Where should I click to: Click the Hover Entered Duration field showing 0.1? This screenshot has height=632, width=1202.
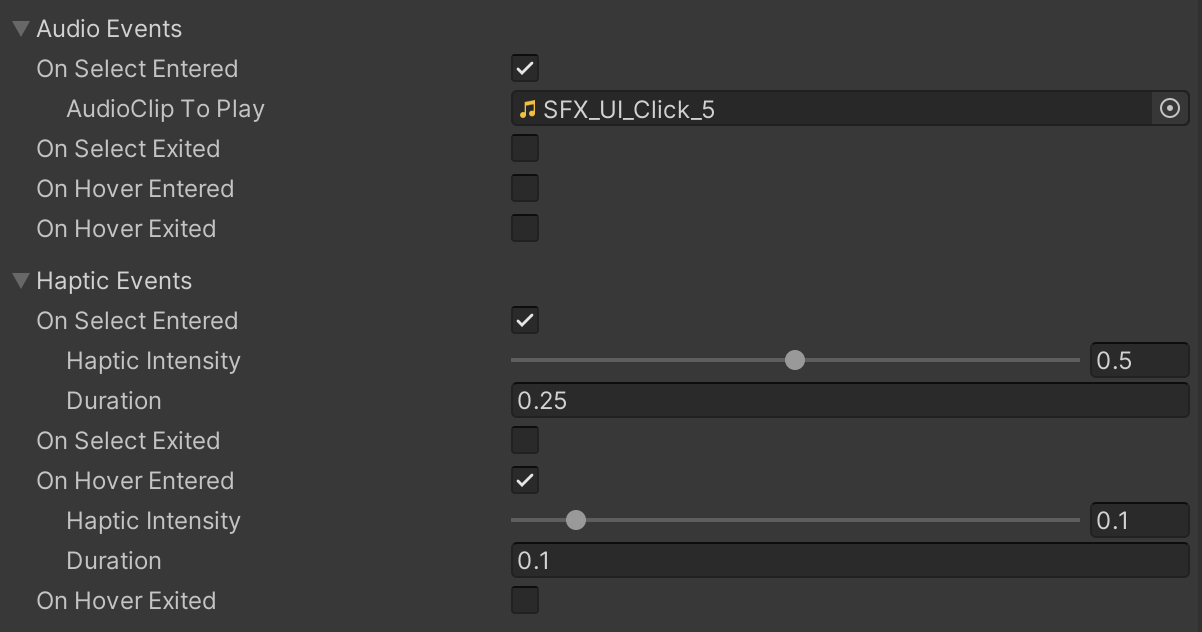pos(848,561)
